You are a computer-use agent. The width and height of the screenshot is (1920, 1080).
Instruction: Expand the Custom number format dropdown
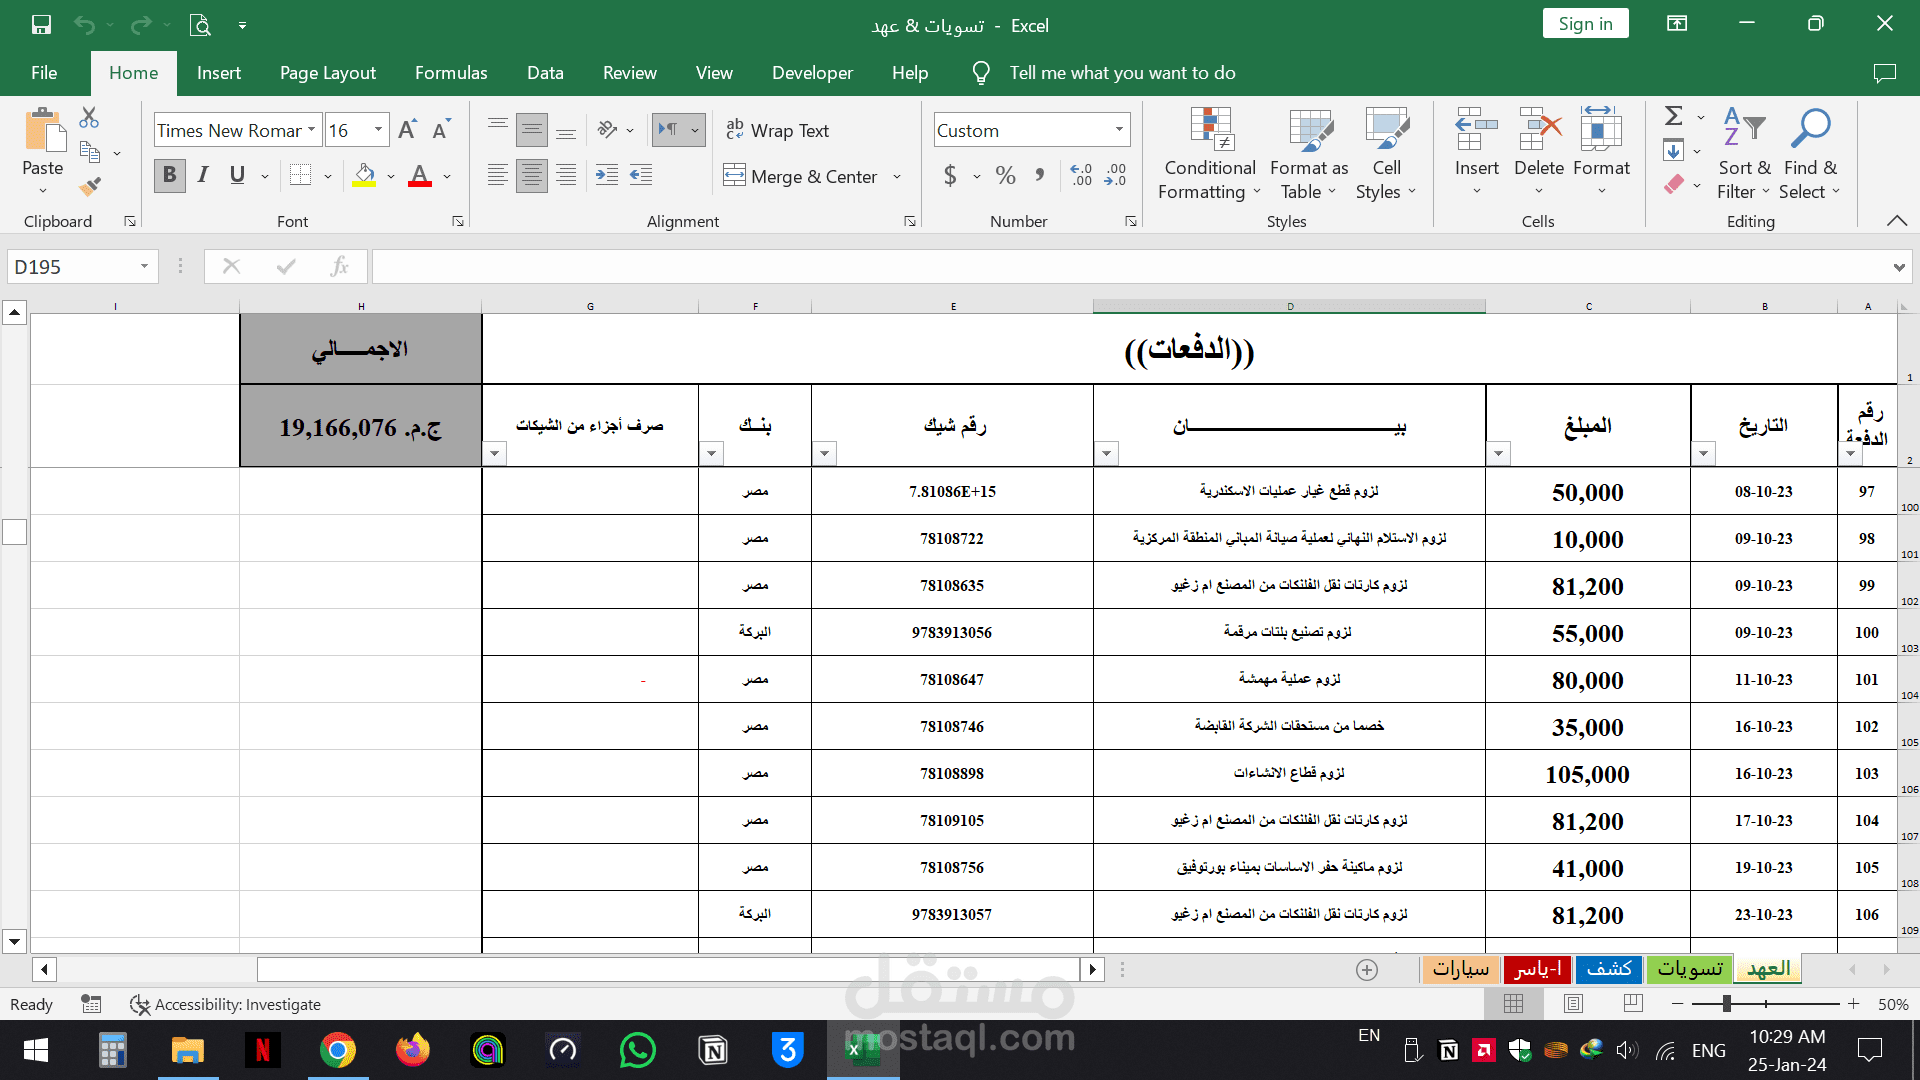point(1119,130)
